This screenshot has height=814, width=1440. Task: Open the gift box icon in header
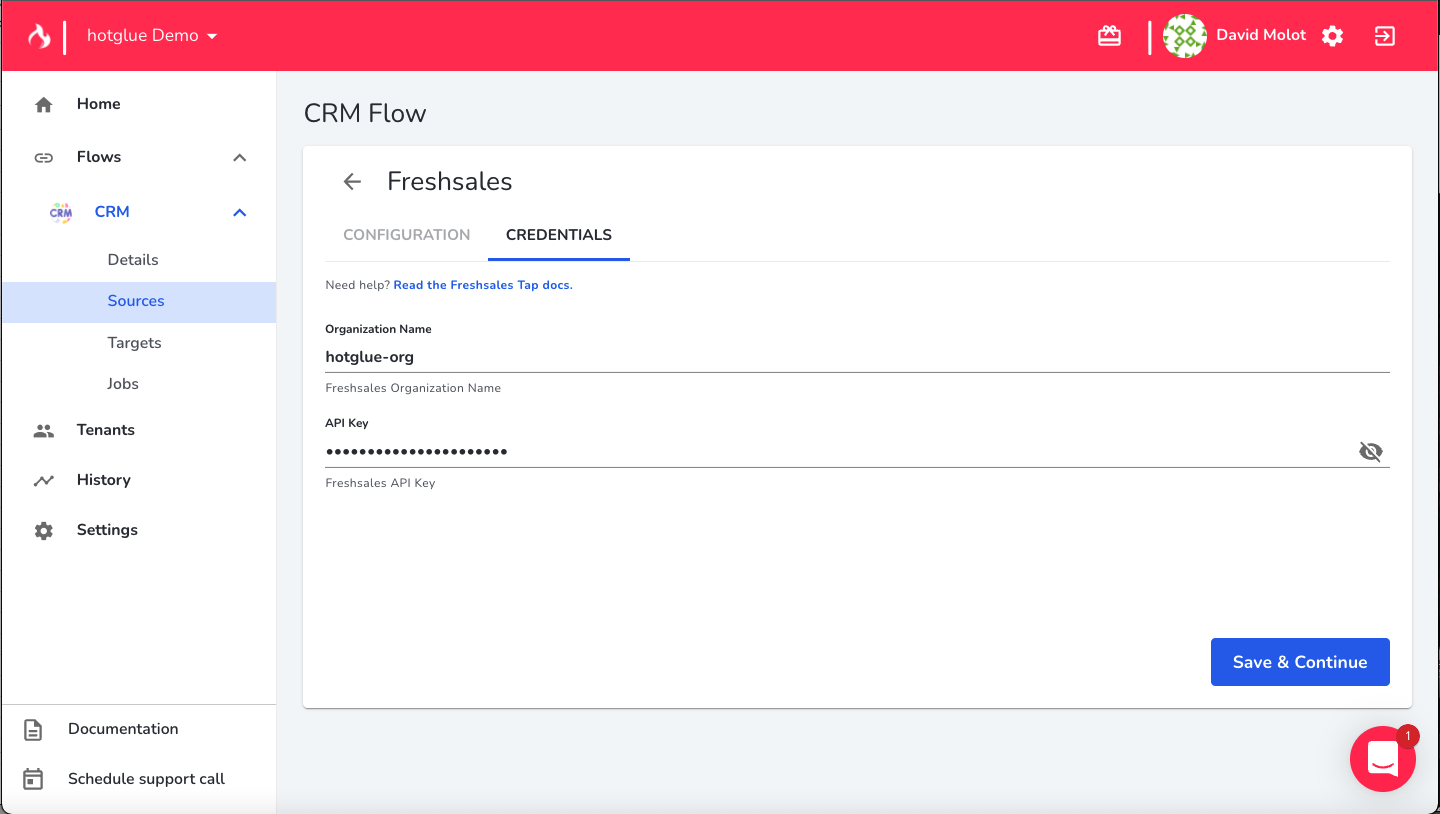click(x=1109, y=36)
